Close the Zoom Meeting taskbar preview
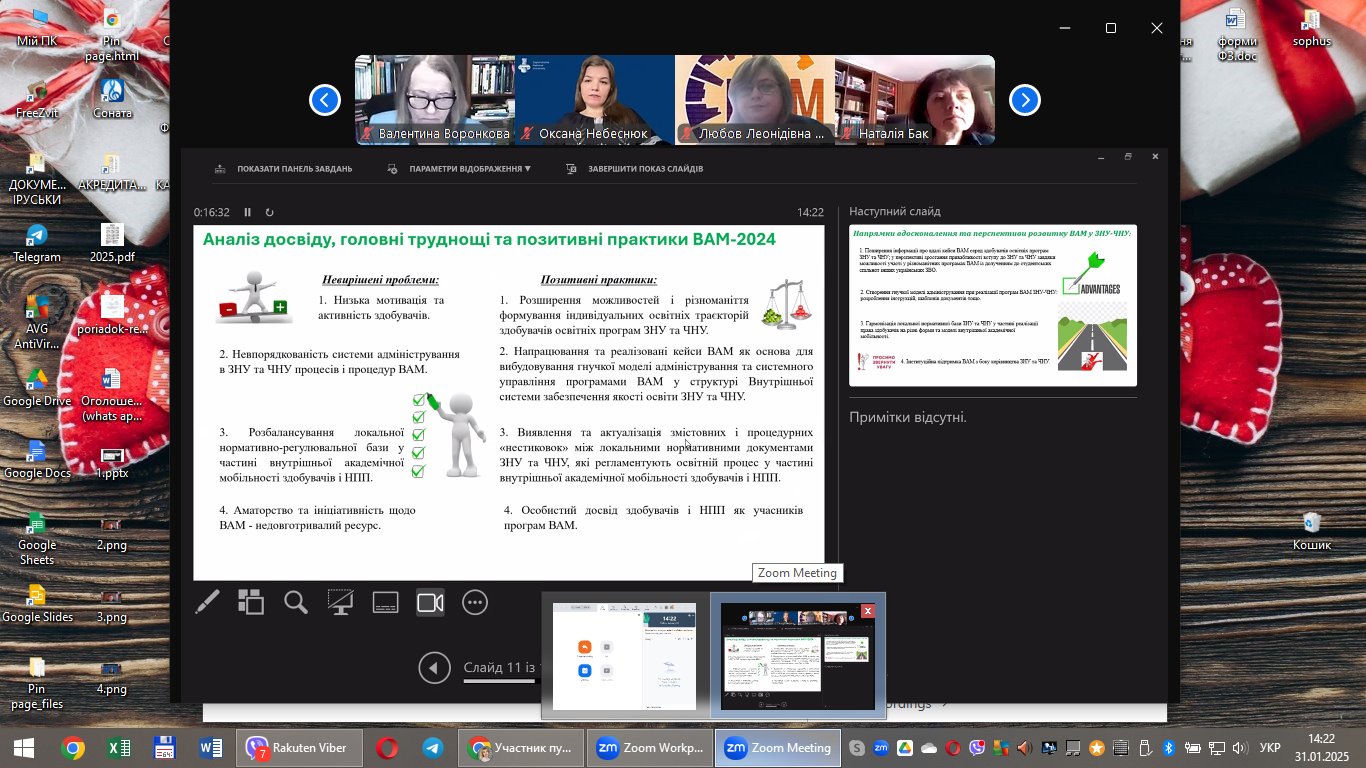 tap(868, 610)
